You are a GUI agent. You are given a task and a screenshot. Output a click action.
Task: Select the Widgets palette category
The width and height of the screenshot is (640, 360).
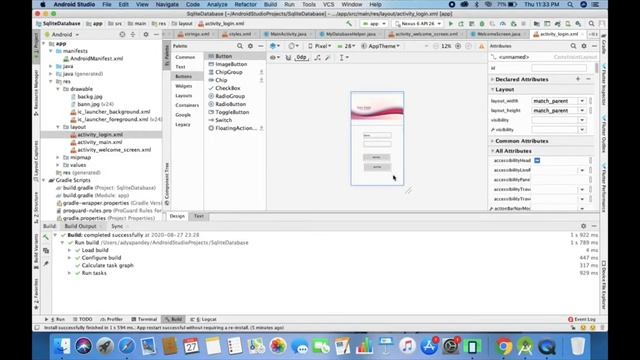[184, 86]
